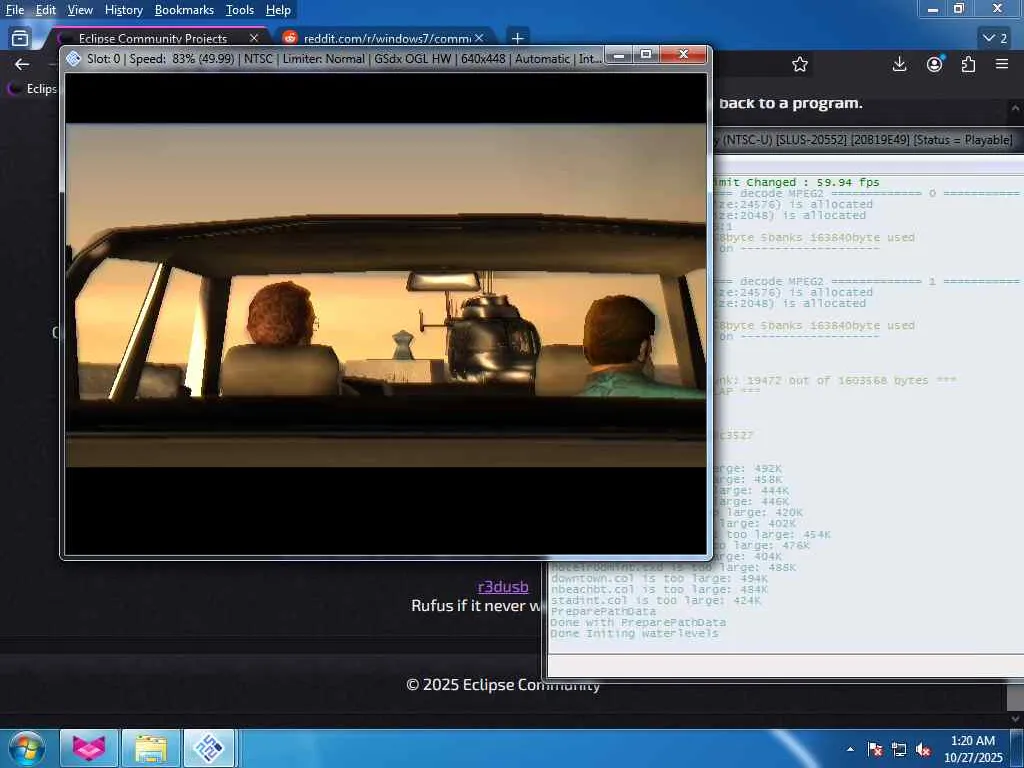Click inside the PCSX2 game viewport

(385, 313)
